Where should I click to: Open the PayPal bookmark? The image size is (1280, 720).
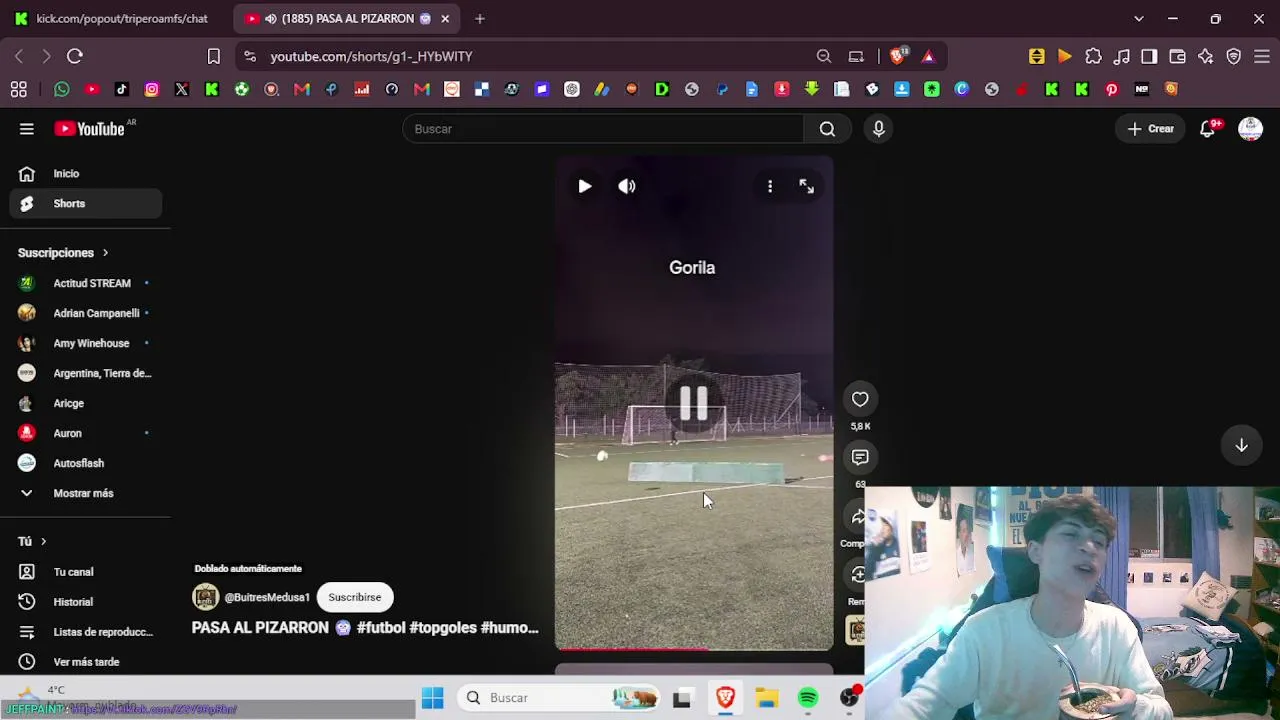point(722,89)
